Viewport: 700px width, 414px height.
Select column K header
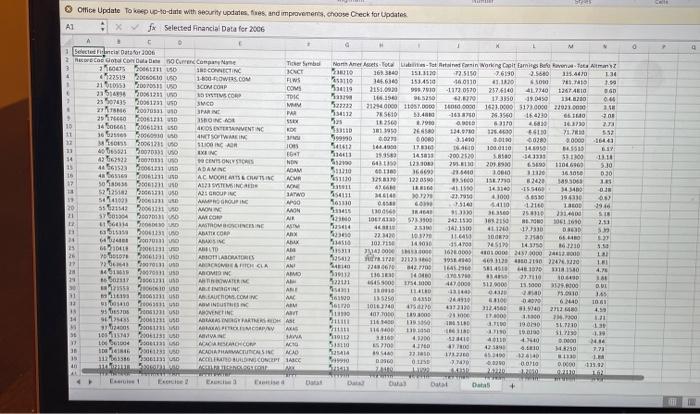[x=497, y=46]
